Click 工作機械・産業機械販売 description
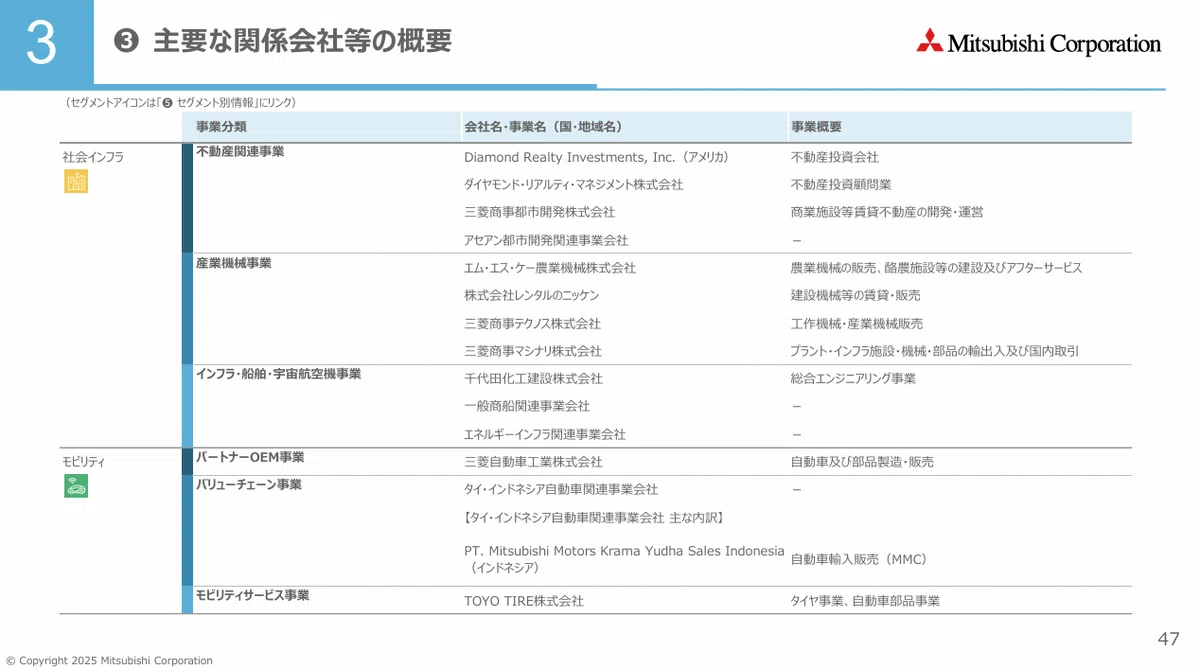The width and height of the screenshot is (1200, 667). (x=857, y=324)
